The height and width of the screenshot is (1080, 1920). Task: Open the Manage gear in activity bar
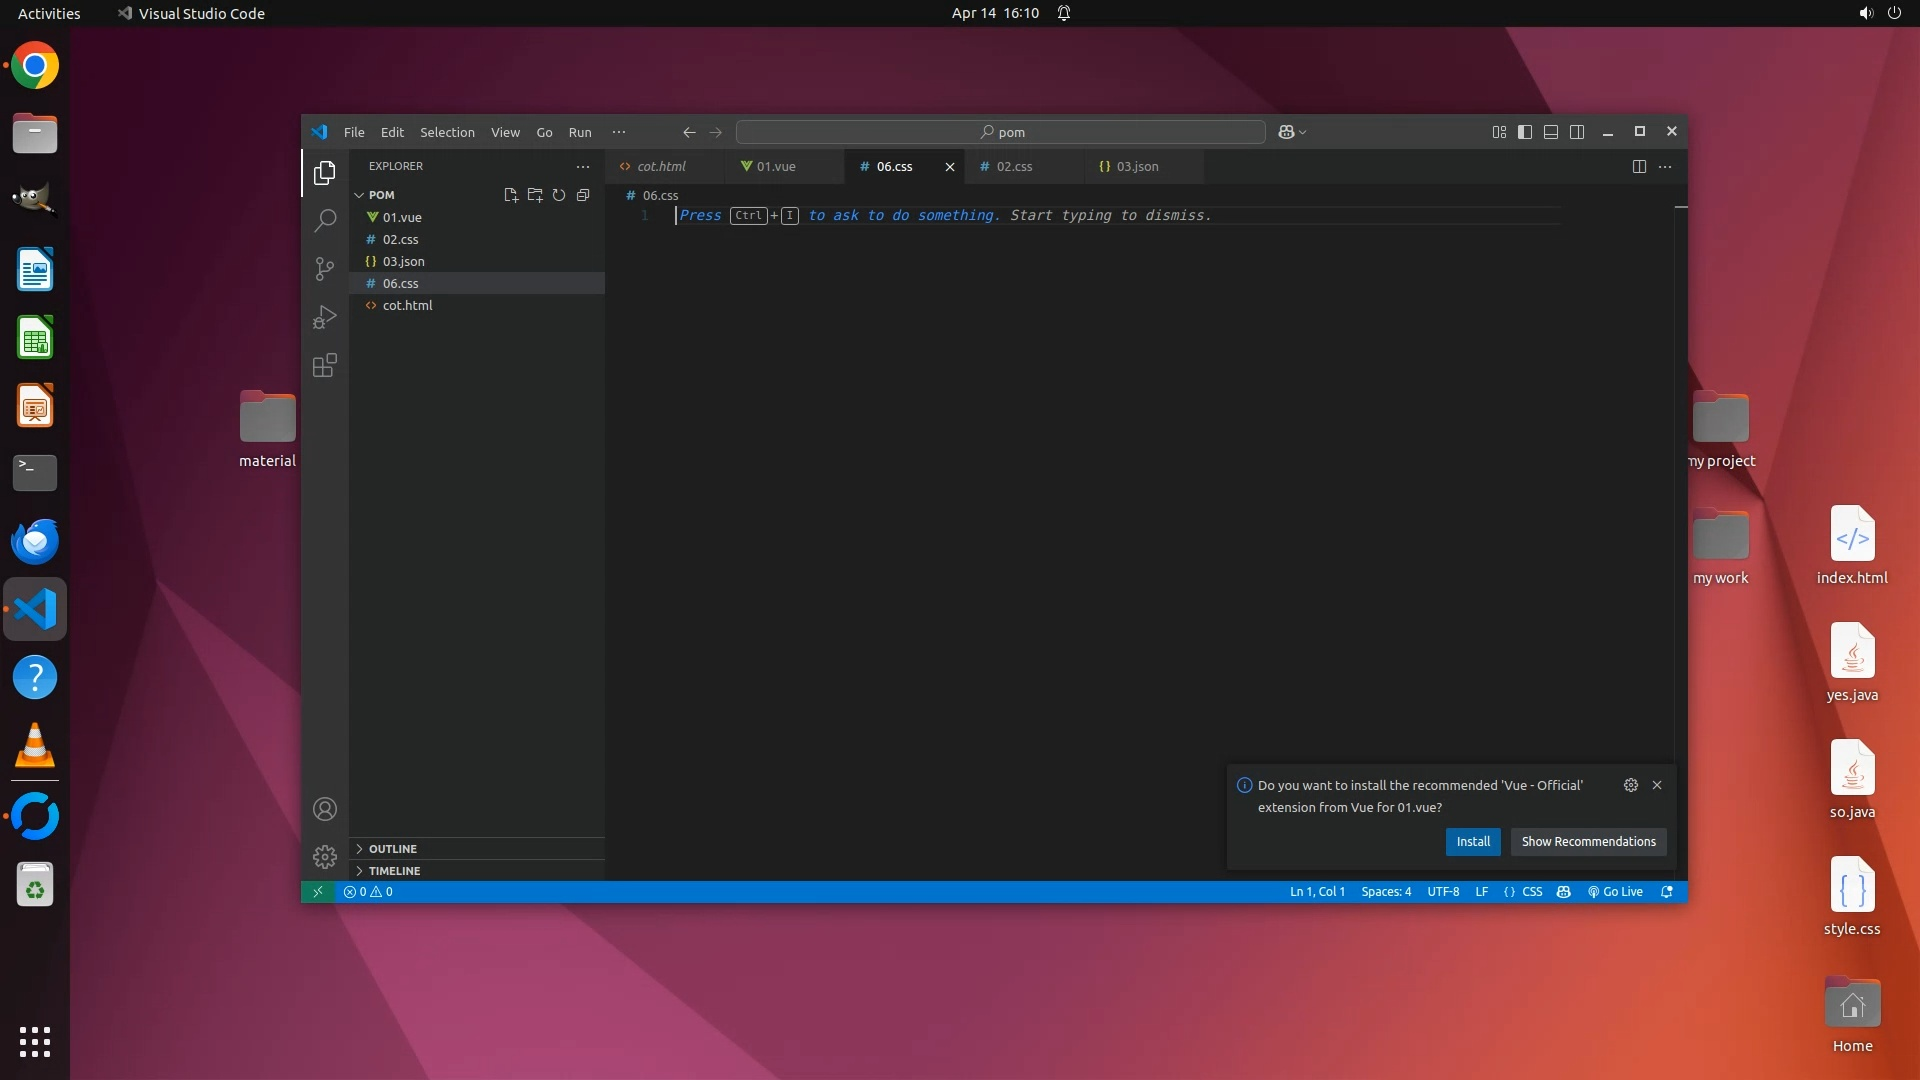point(325,857)
